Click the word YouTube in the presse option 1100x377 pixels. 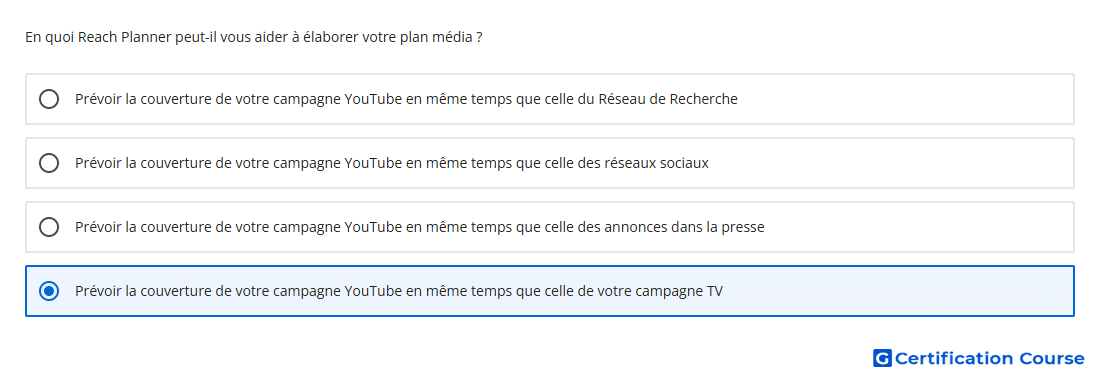(373, 227)
